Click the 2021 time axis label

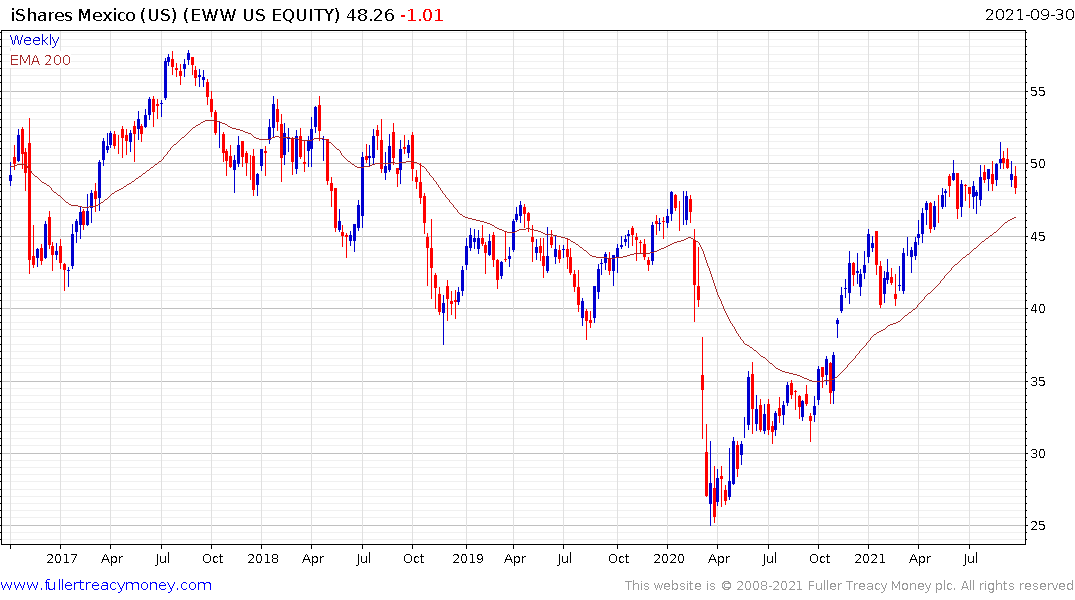(x=869, y=558)
